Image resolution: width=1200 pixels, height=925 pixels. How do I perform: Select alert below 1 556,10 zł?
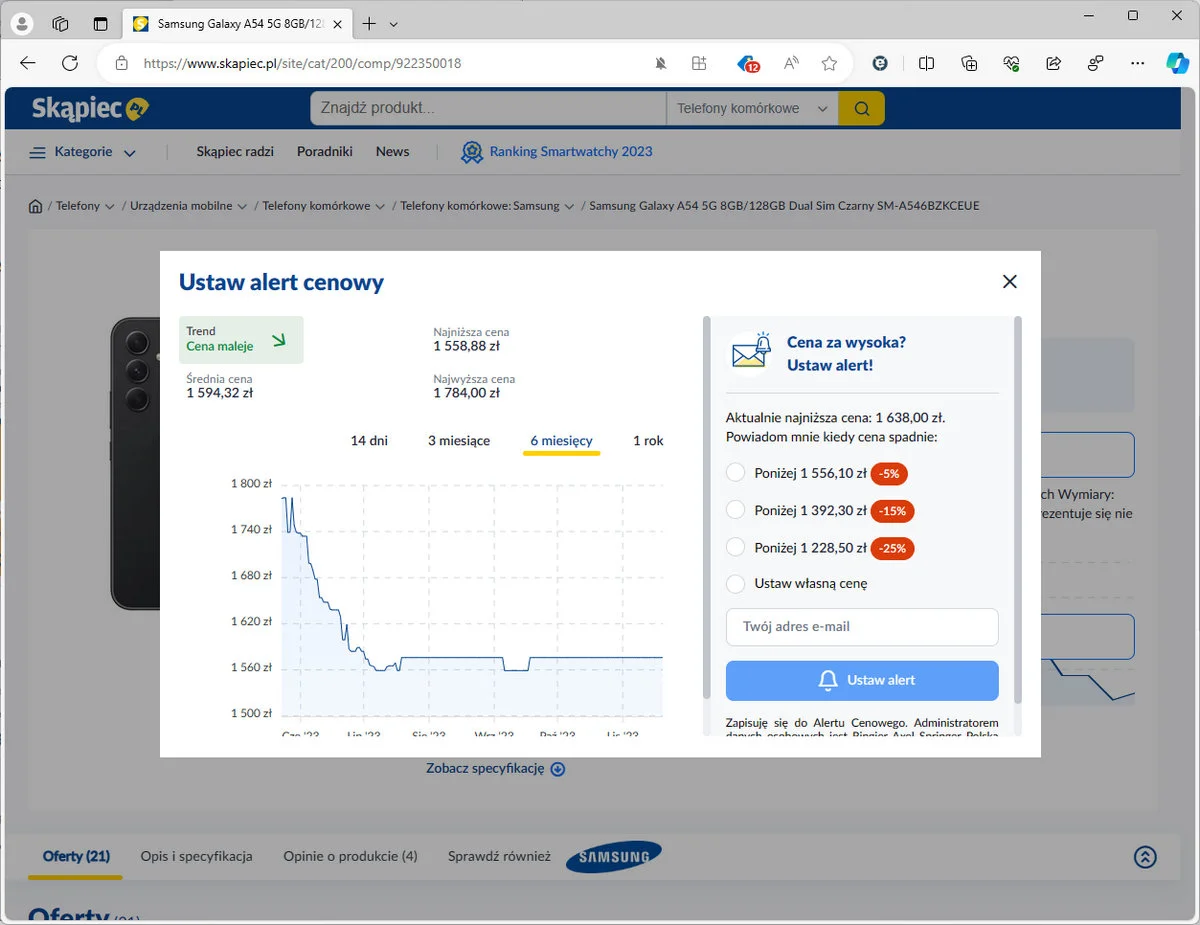tap(735, 473)
